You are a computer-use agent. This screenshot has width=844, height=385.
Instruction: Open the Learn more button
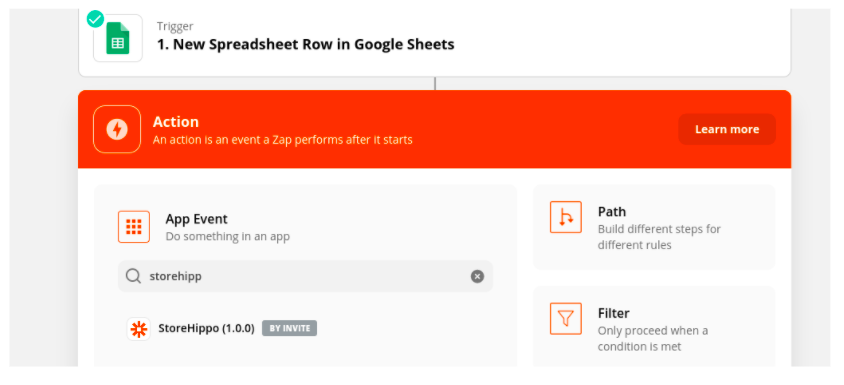click(727, 129)
